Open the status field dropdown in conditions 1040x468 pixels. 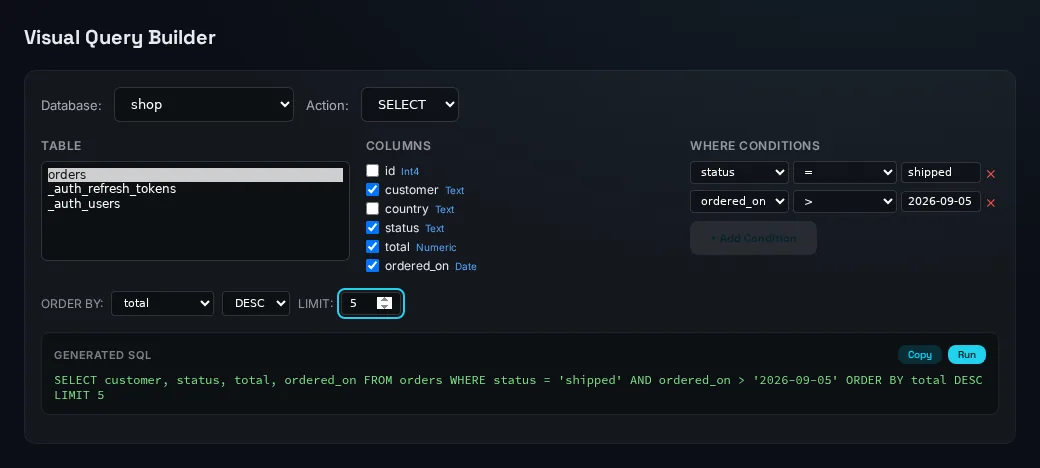pyautogui.click(x=740, y=172)
